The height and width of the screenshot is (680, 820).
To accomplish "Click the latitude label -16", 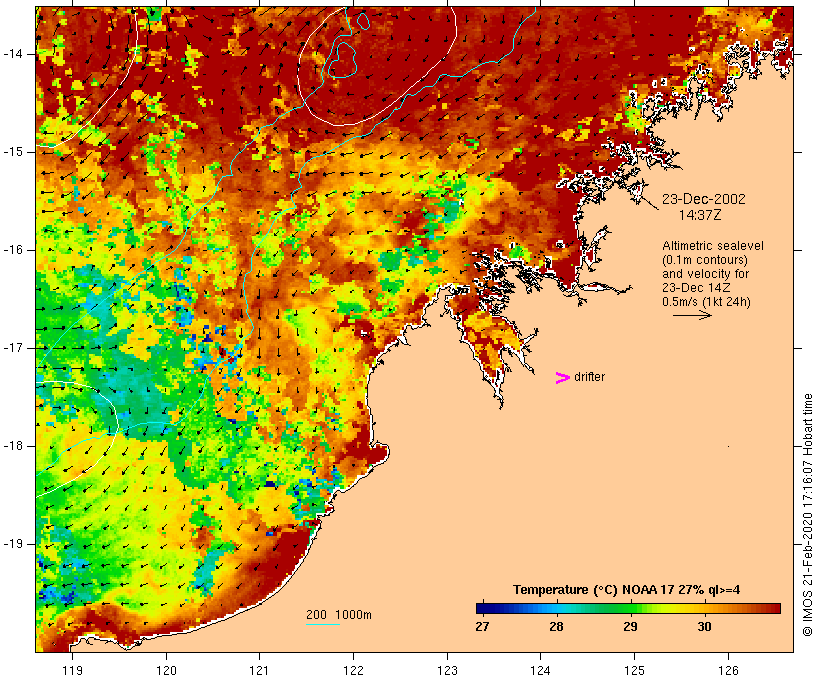I will 13,250.
